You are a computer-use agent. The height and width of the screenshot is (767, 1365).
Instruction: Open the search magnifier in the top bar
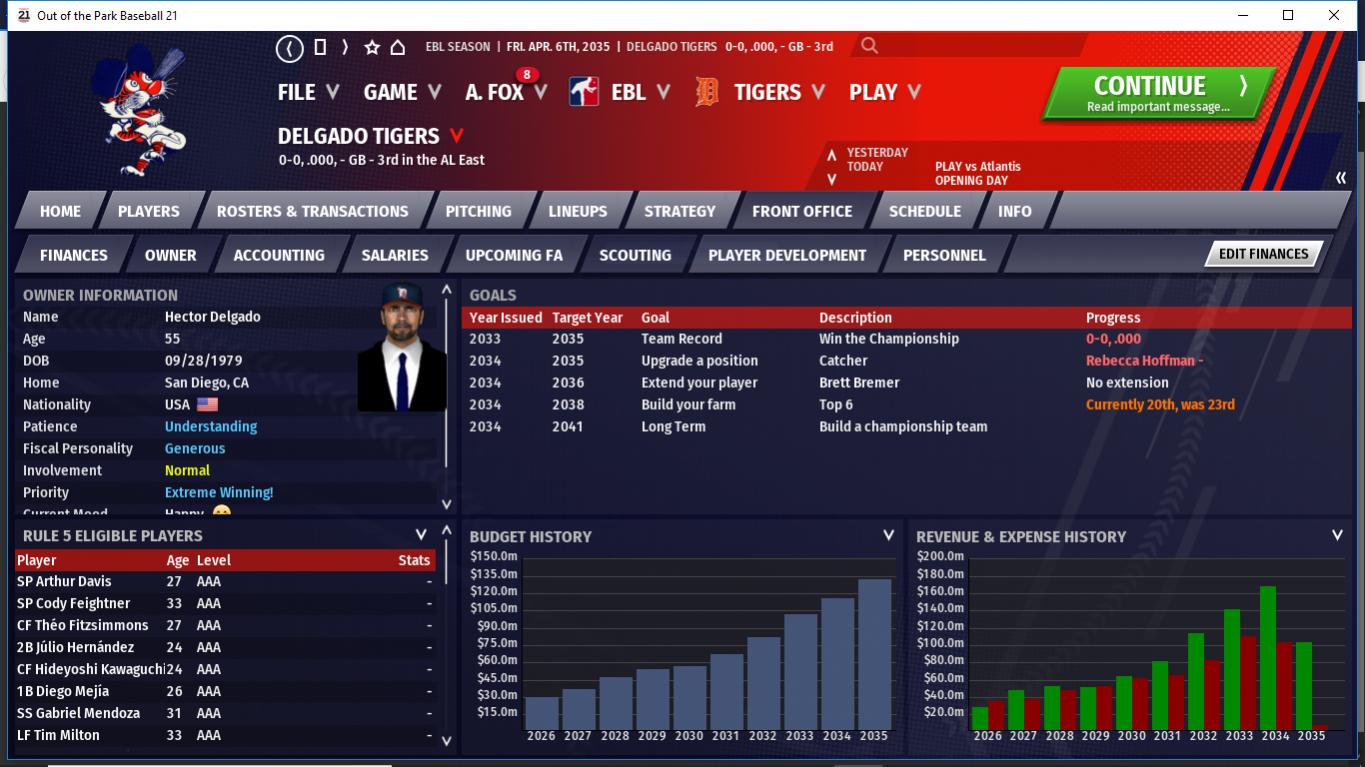pos(869,46)
